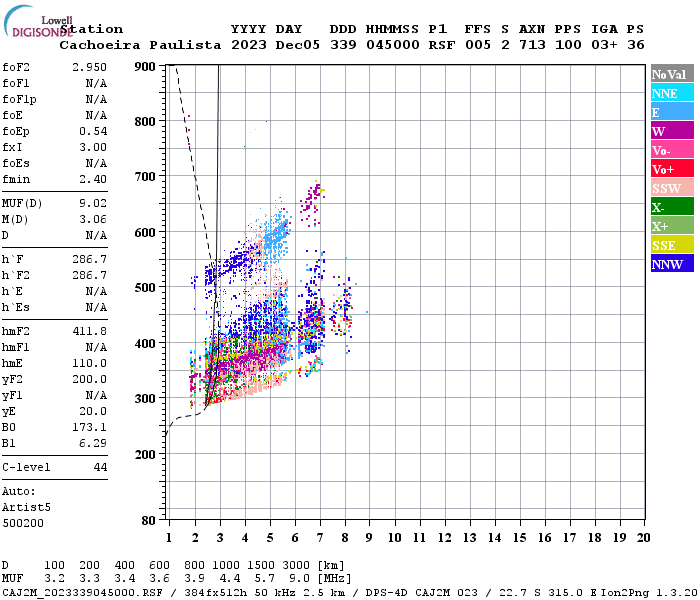Screen dimensions: 700x600
Task: Click the hmF1 N/A value
Action: click(x=96, y=347)
